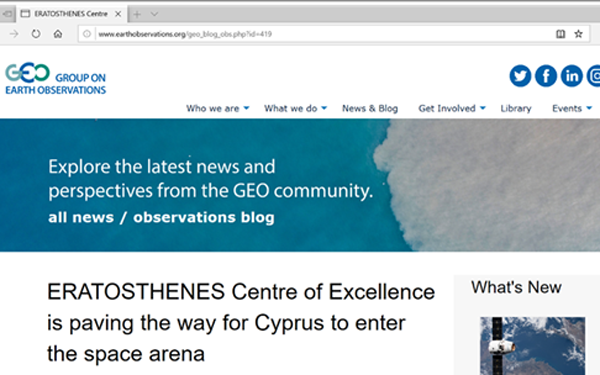600x375 pixels.
Task: Expand the Events menu
Action: click(572, 109)
